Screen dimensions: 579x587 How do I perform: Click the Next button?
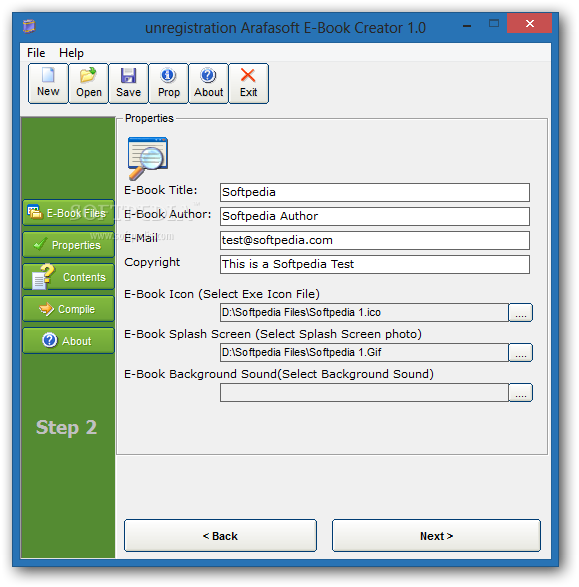[x=436, y=536]
